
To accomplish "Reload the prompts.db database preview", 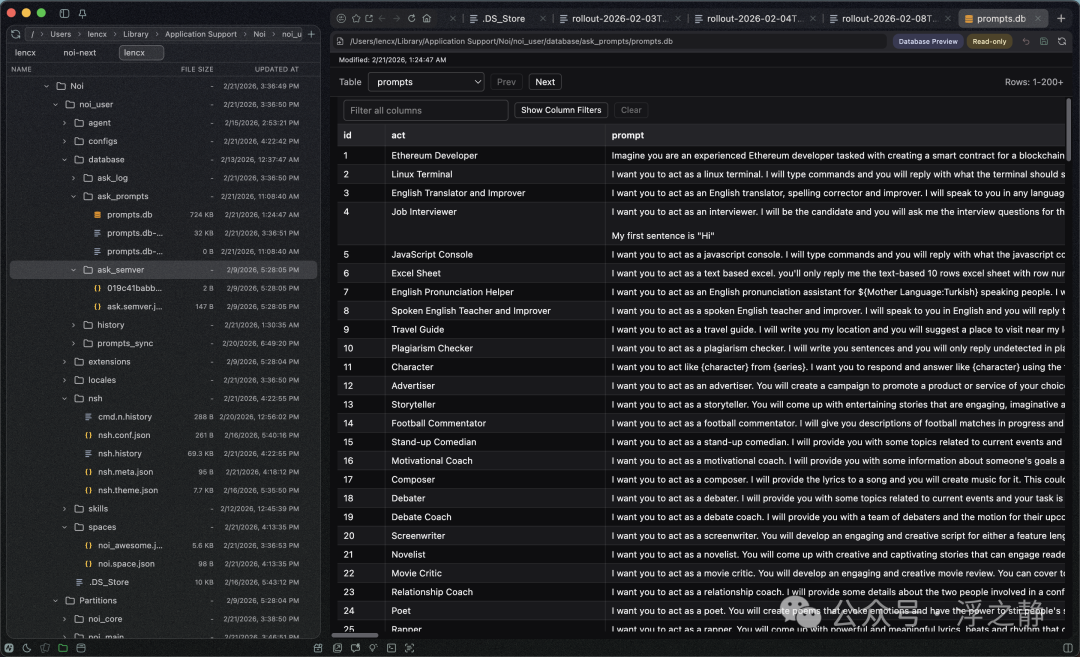I will [1062, 41].
